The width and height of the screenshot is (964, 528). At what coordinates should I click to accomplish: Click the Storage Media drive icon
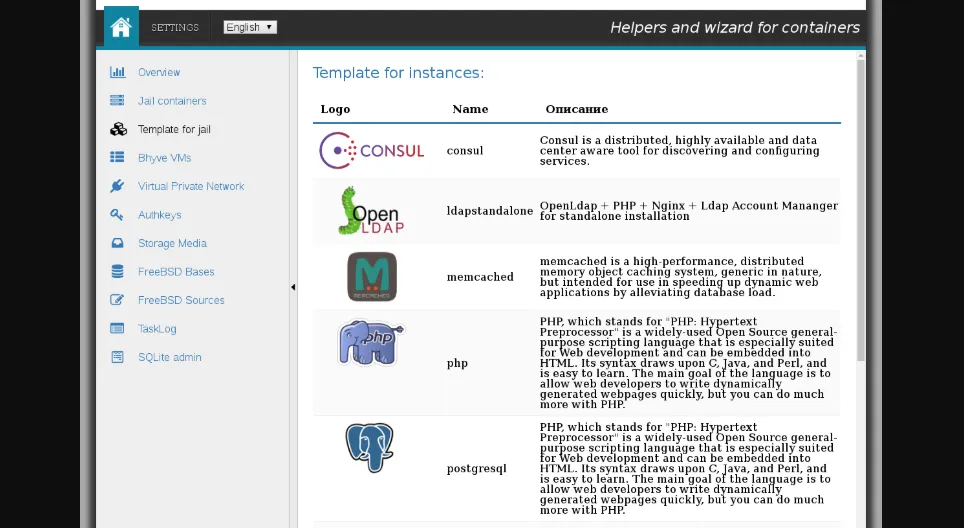coord(117,243)
